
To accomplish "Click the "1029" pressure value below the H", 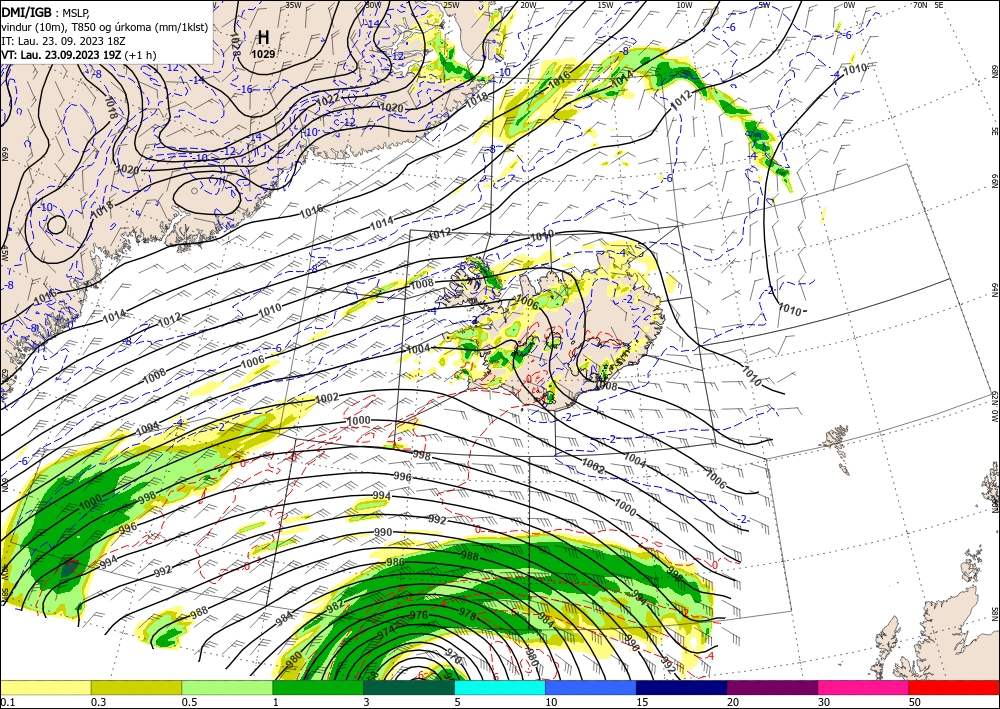I will pyautogui.click(x=263, y=55).
